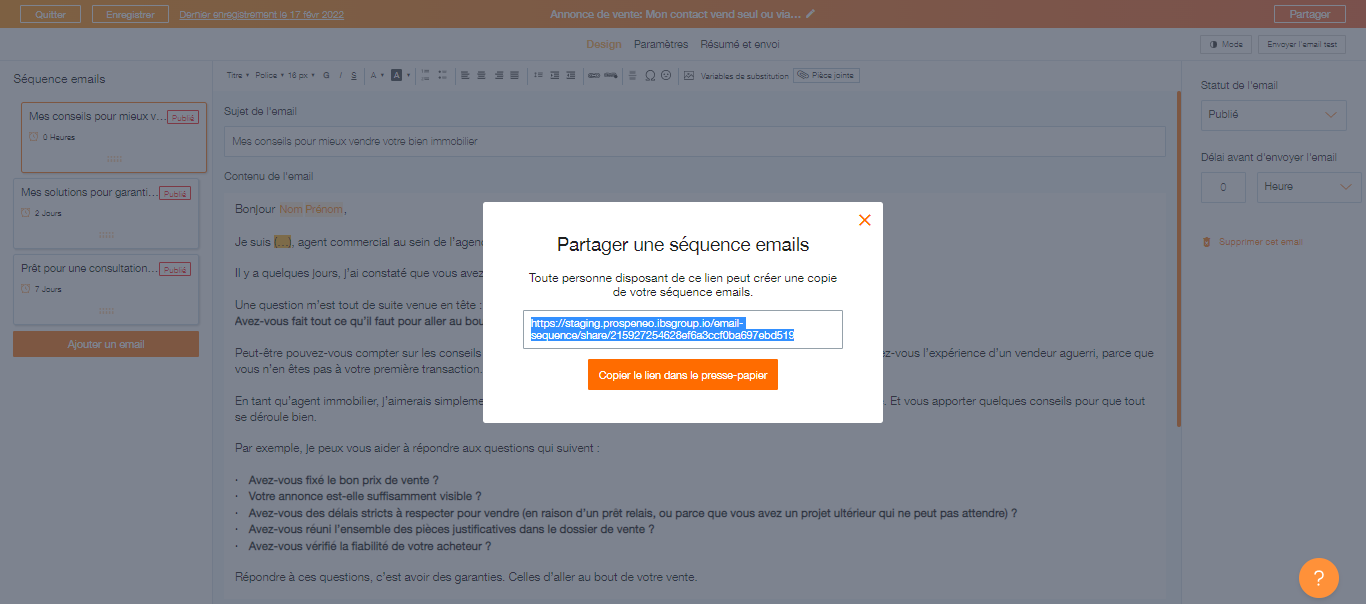This screenshot has width=1366, height=604.
Task: Click the editor vertical scrollbar
Action: (1179, 260)
